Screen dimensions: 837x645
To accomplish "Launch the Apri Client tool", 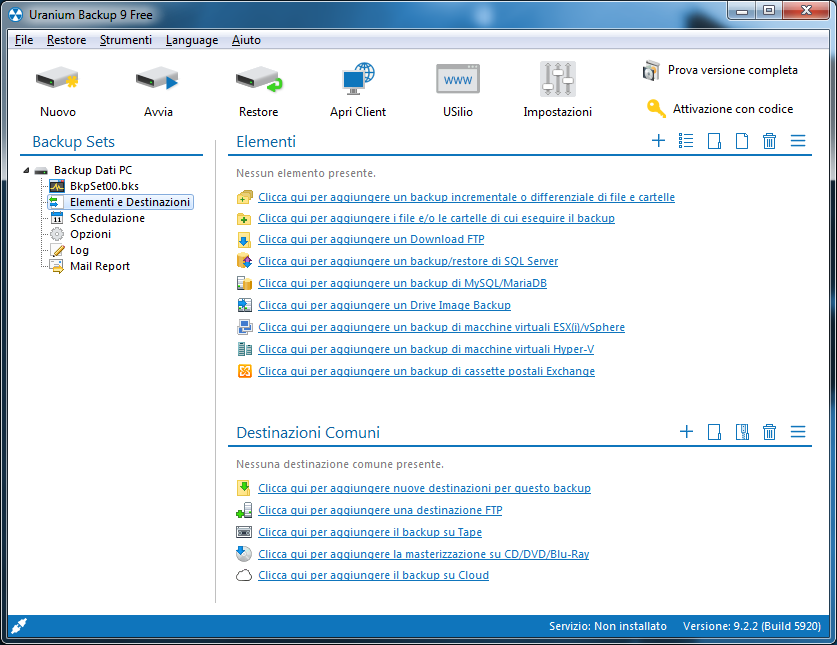I will 358,80.
